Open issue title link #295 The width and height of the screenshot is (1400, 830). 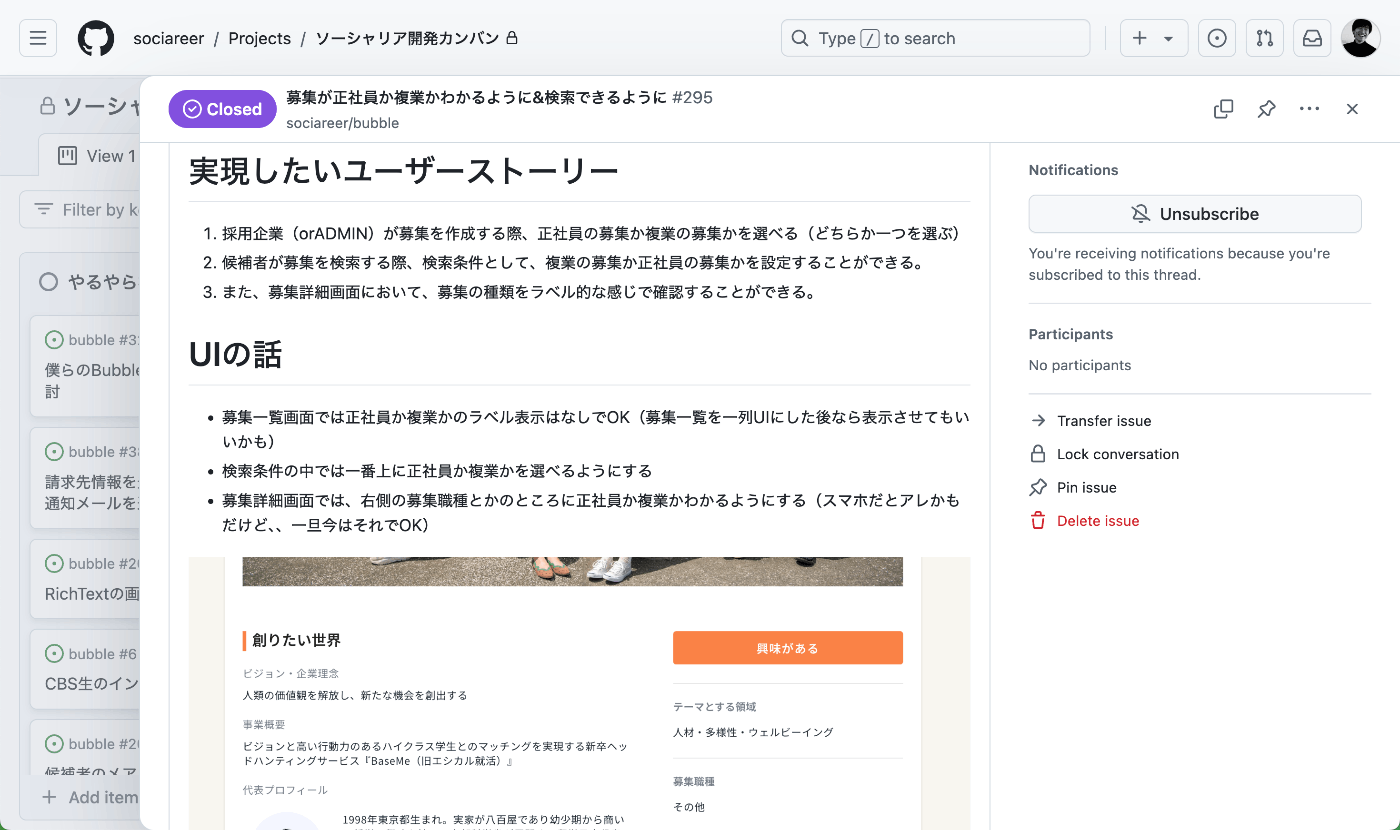[x=499, y=97]
